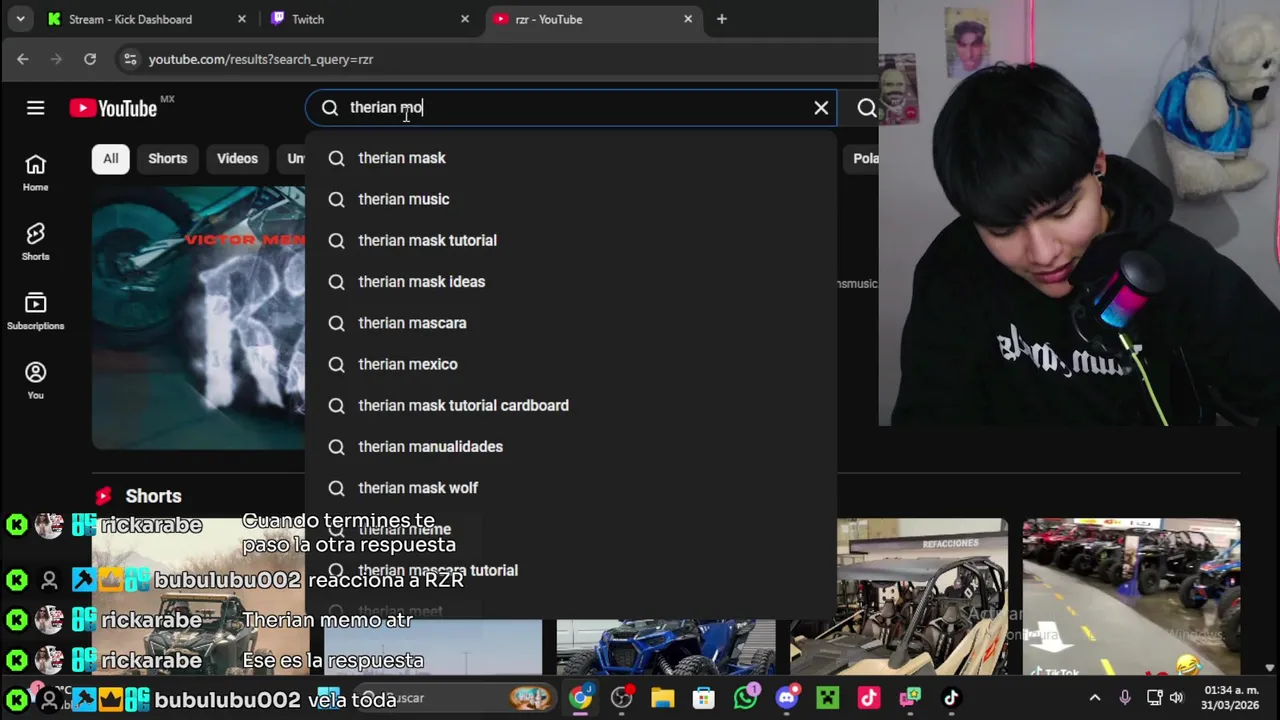Choose suggestion 'therian mask'
This screenshot has height=720, width=1280.
[571, 158]
